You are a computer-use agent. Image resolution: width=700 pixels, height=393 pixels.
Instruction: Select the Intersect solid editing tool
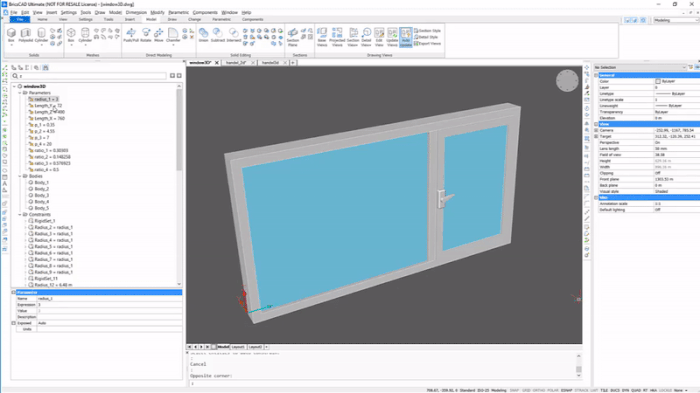233,35
